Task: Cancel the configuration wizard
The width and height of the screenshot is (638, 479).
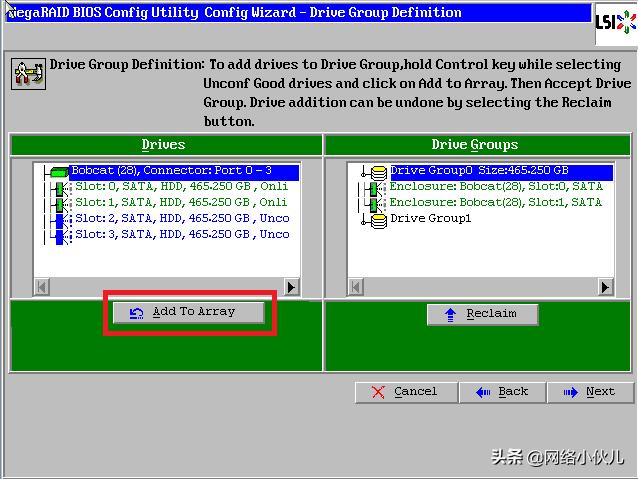Action: point(406,392)
